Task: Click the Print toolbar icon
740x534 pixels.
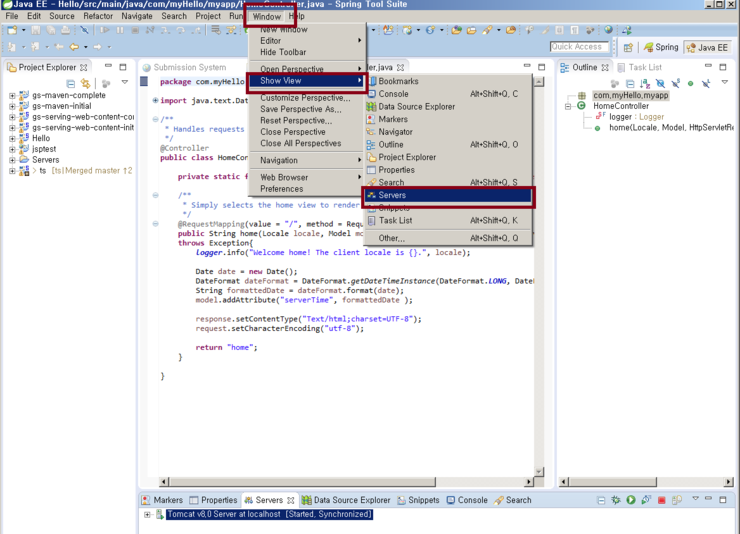Action: 66,30
